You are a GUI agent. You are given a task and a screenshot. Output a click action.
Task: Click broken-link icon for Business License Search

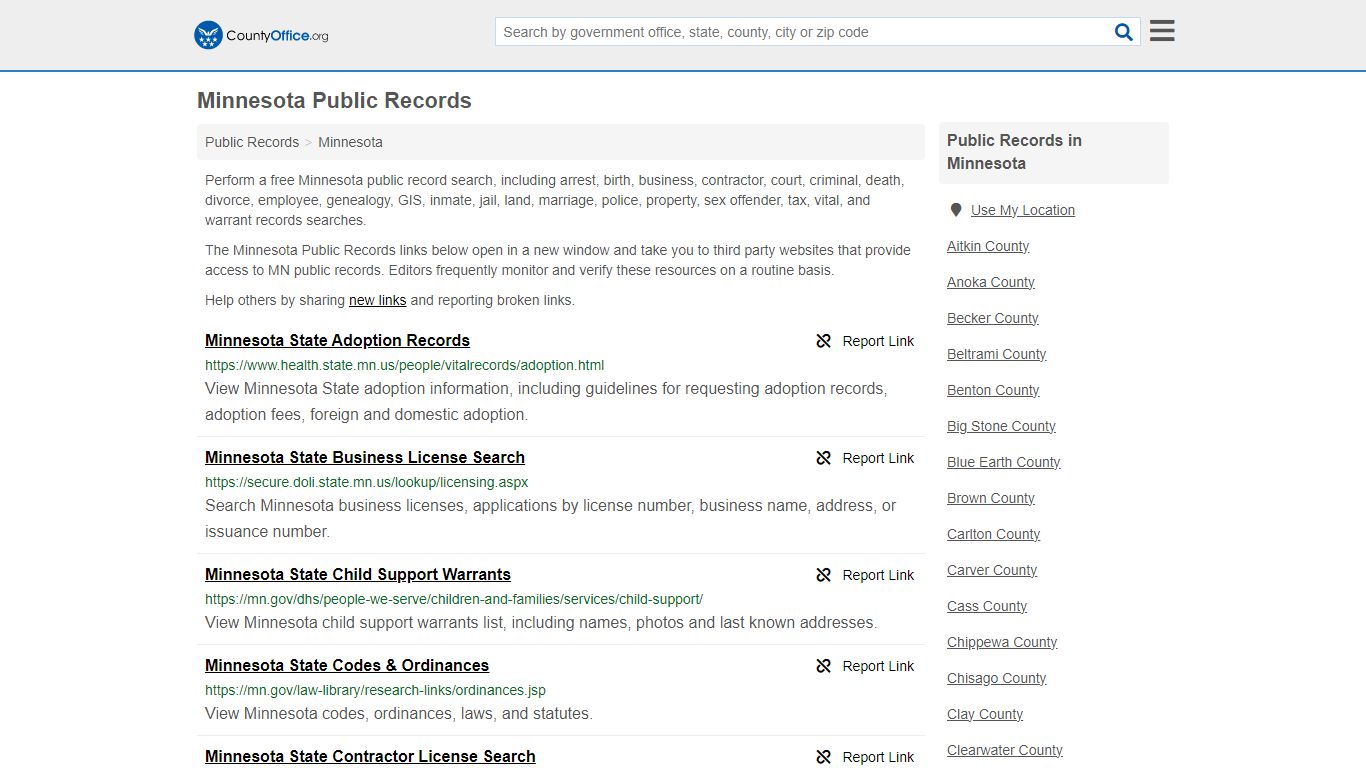pos(824,458)
